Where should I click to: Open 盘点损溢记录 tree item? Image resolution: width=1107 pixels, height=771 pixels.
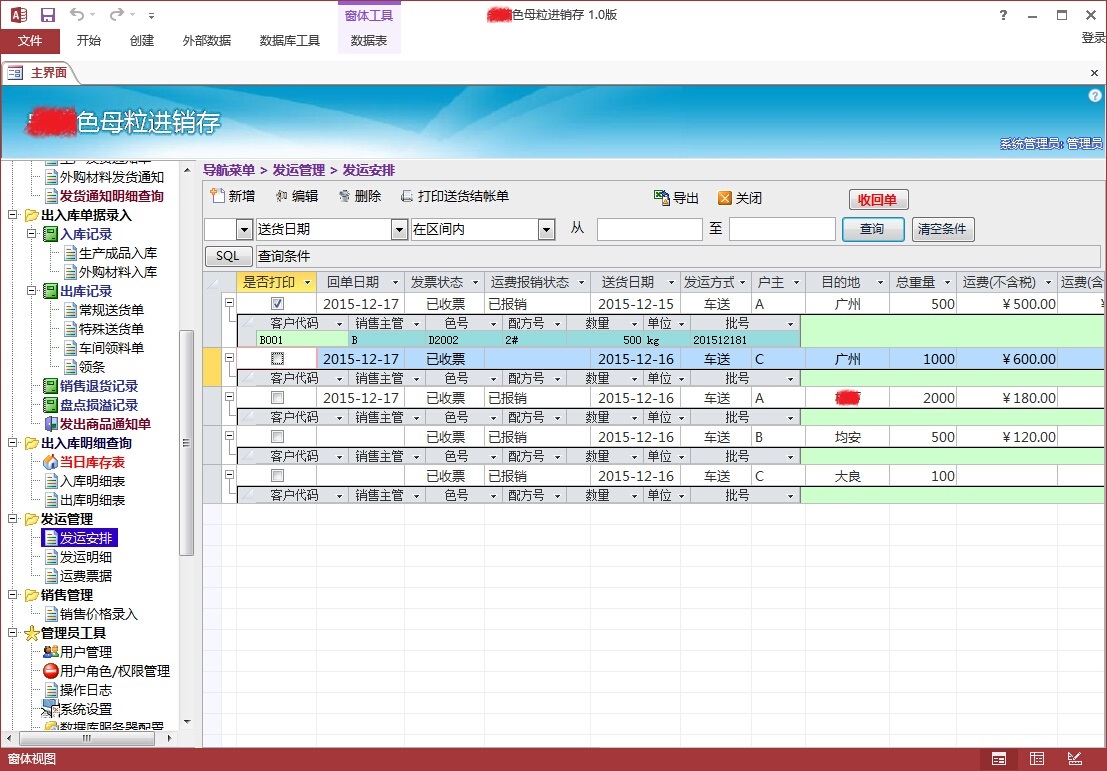coord(98,405)
